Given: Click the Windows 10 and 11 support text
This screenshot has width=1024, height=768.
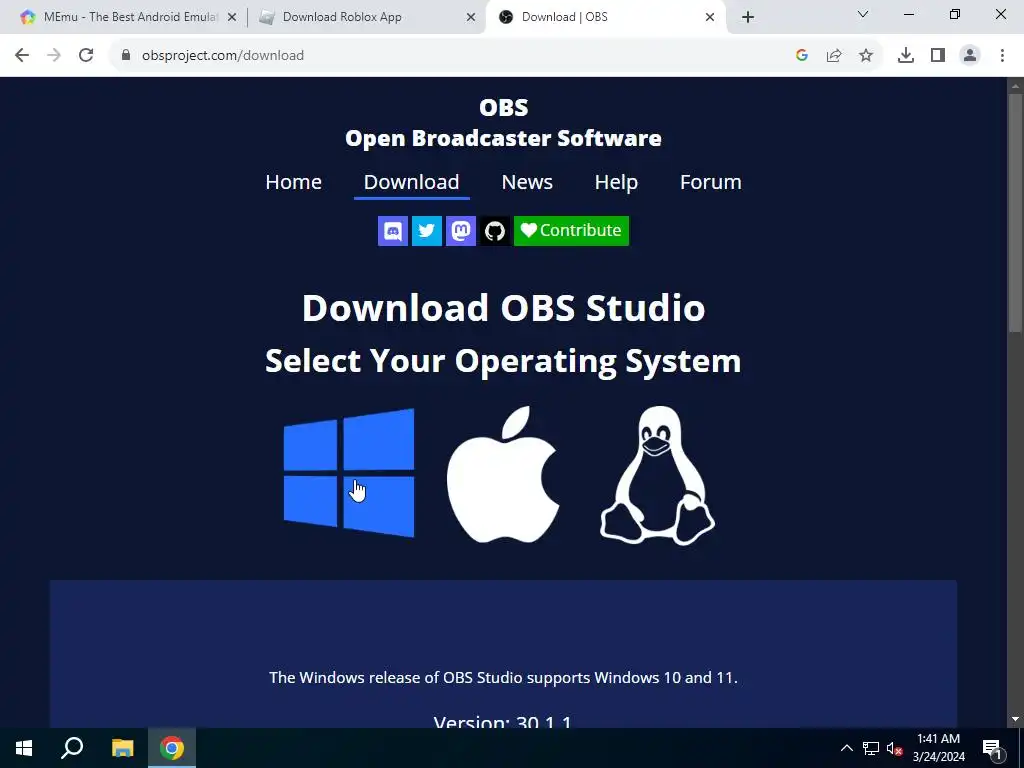Looking at the screenshot, I should [503, 677].
